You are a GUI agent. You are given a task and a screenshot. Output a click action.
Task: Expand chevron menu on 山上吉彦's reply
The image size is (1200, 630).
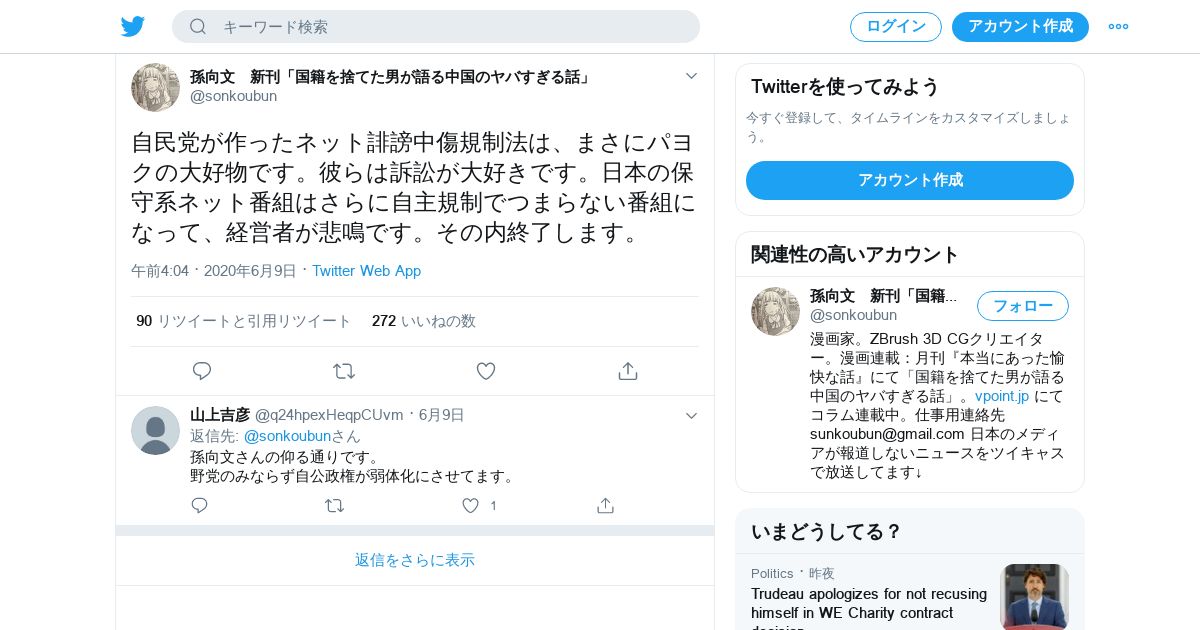pos(691,415)
